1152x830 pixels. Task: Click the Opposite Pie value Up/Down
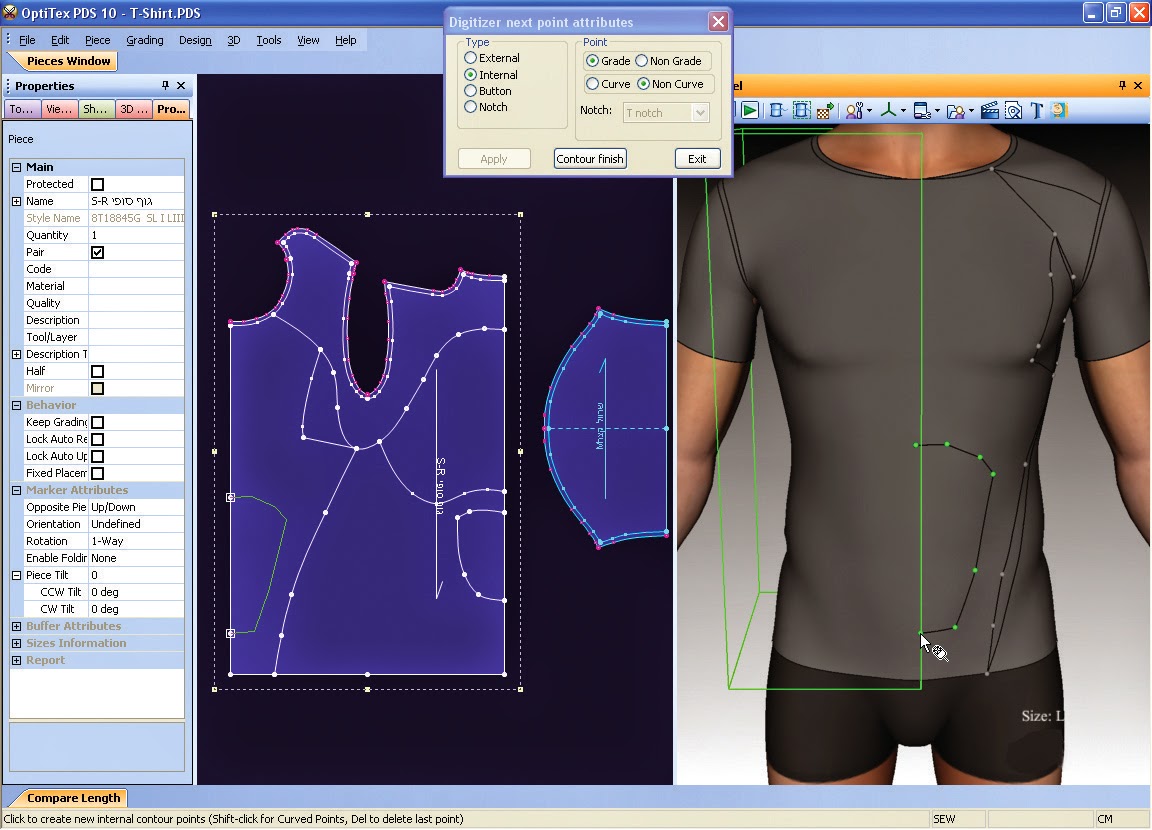(136, 507)
